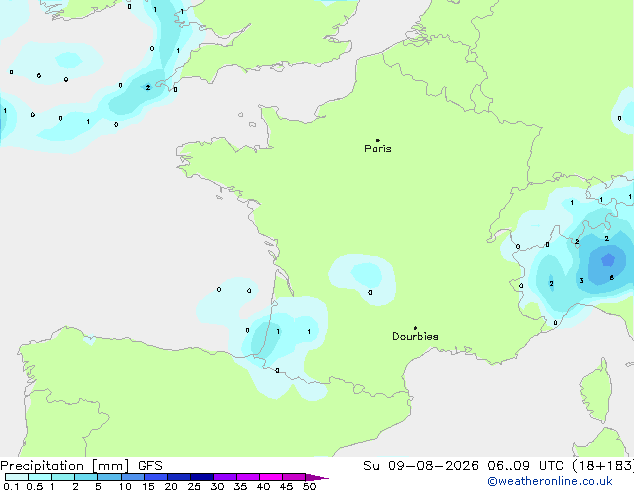Click the 45 to 50 legend swatch
Viewport: 634px width, 490px height.
coord(294,477)
